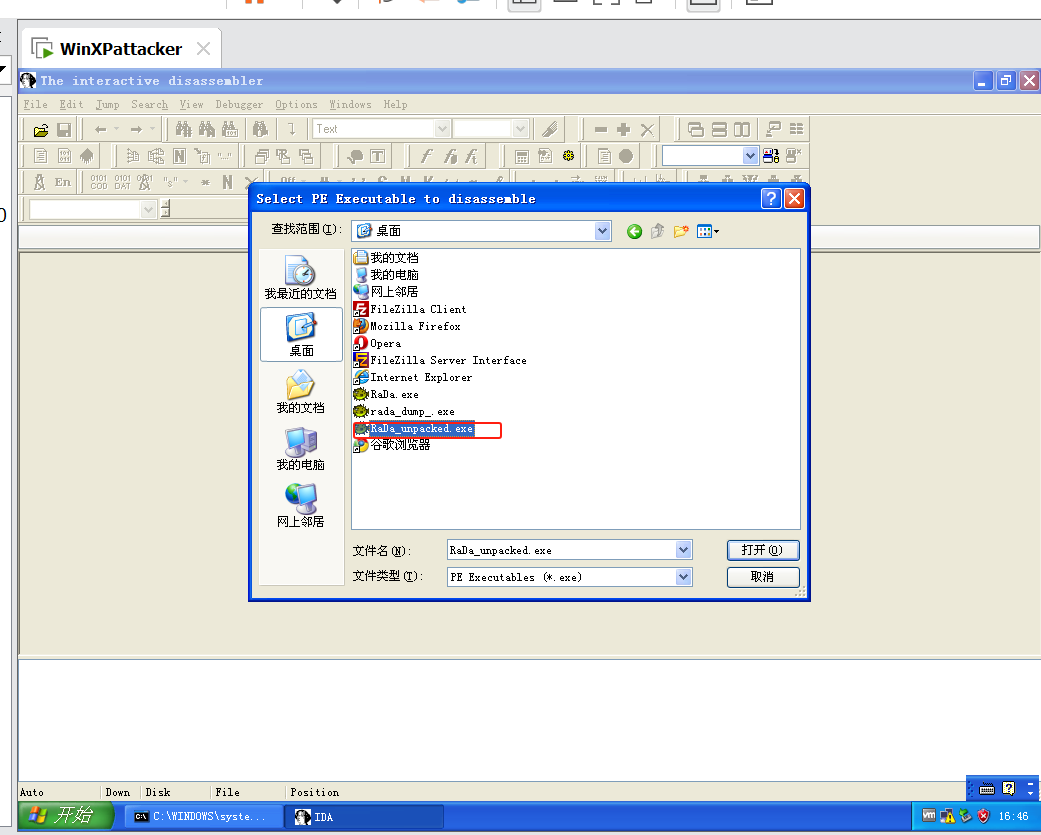Select the 桌面 desktop sidebar shortcut
This screenshot has width=1041, height=835.
(x=301, y=335)
